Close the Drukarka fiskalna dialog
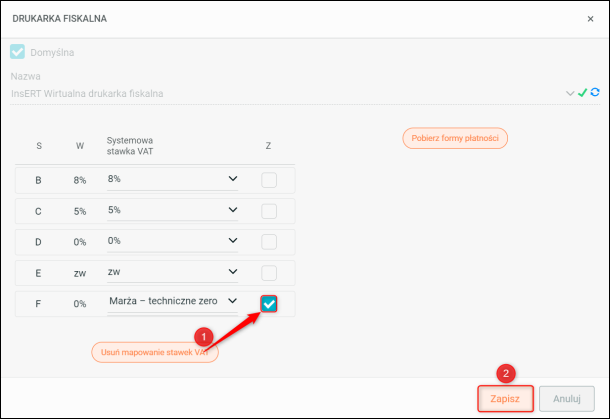Screen dimensions: 610x419 590,18
